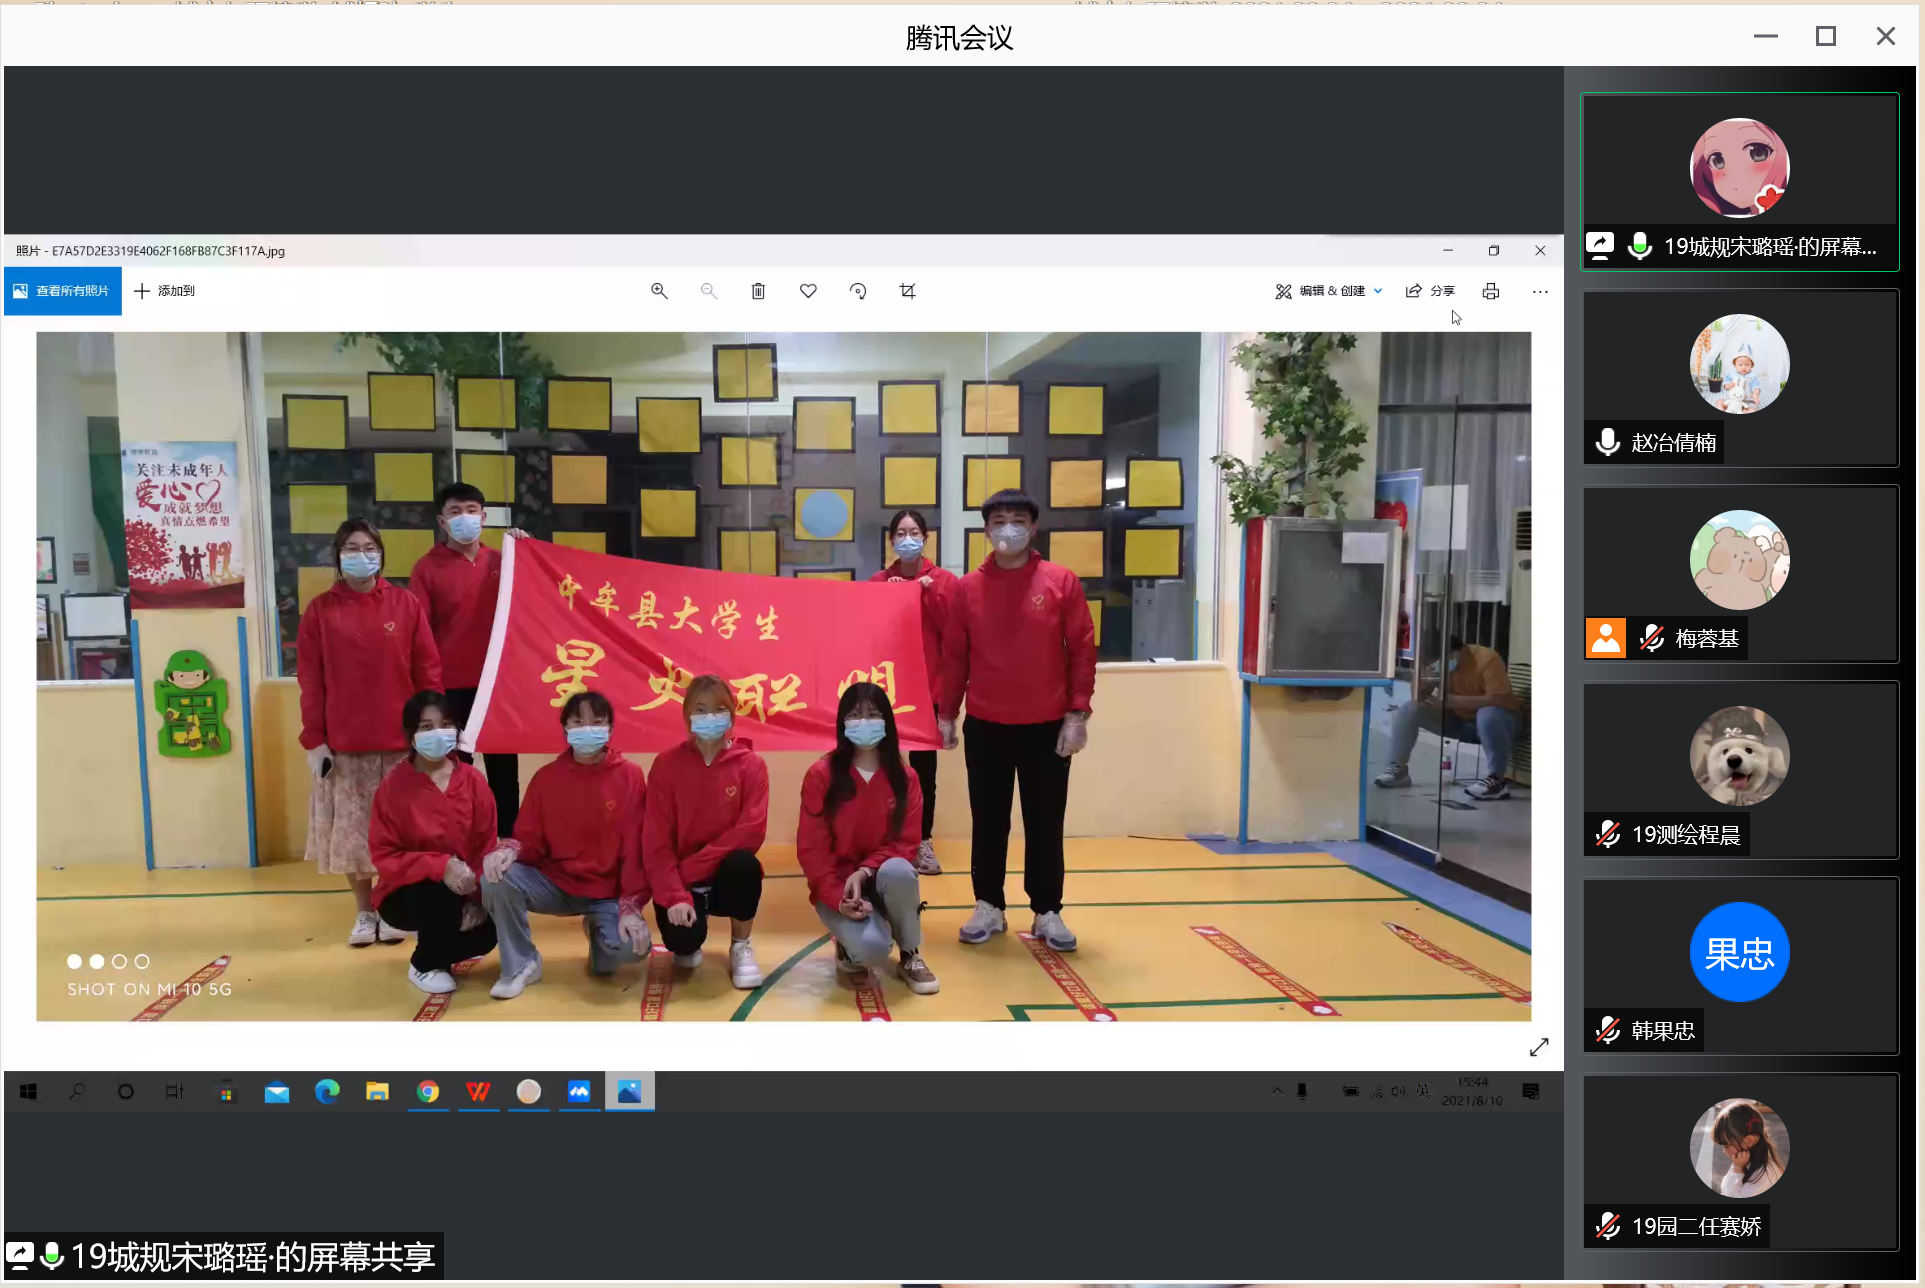Click 19城规宋璐瑶 screen sharing label
Image resolution: width=1925 pixels, height=1288 pixels.
coord(252,1256)
